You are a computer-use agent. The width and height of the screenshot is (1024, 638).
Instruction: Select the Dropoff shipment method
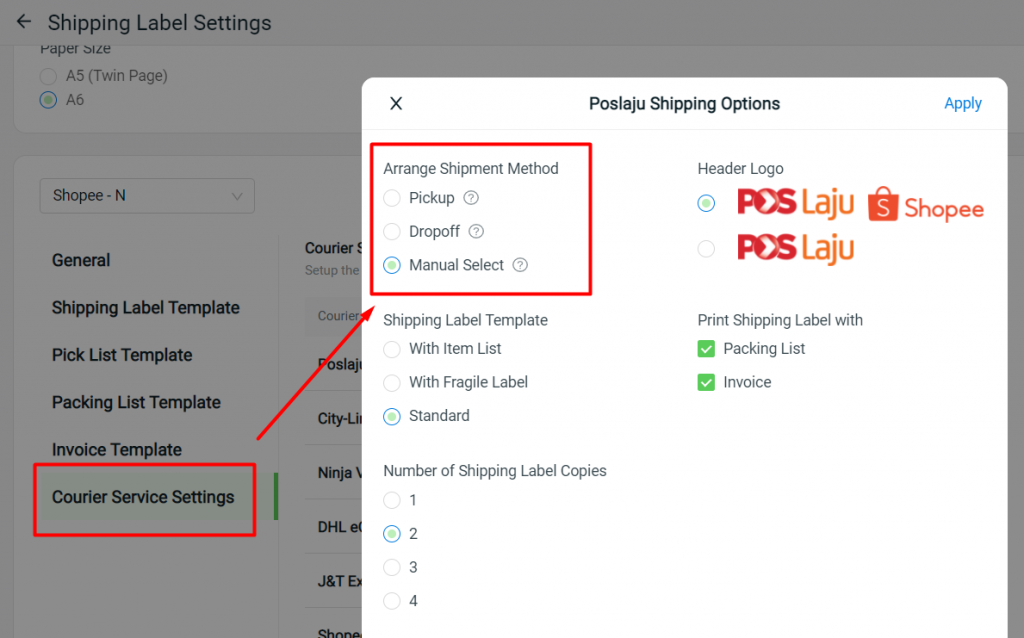[x=392, y=231]
